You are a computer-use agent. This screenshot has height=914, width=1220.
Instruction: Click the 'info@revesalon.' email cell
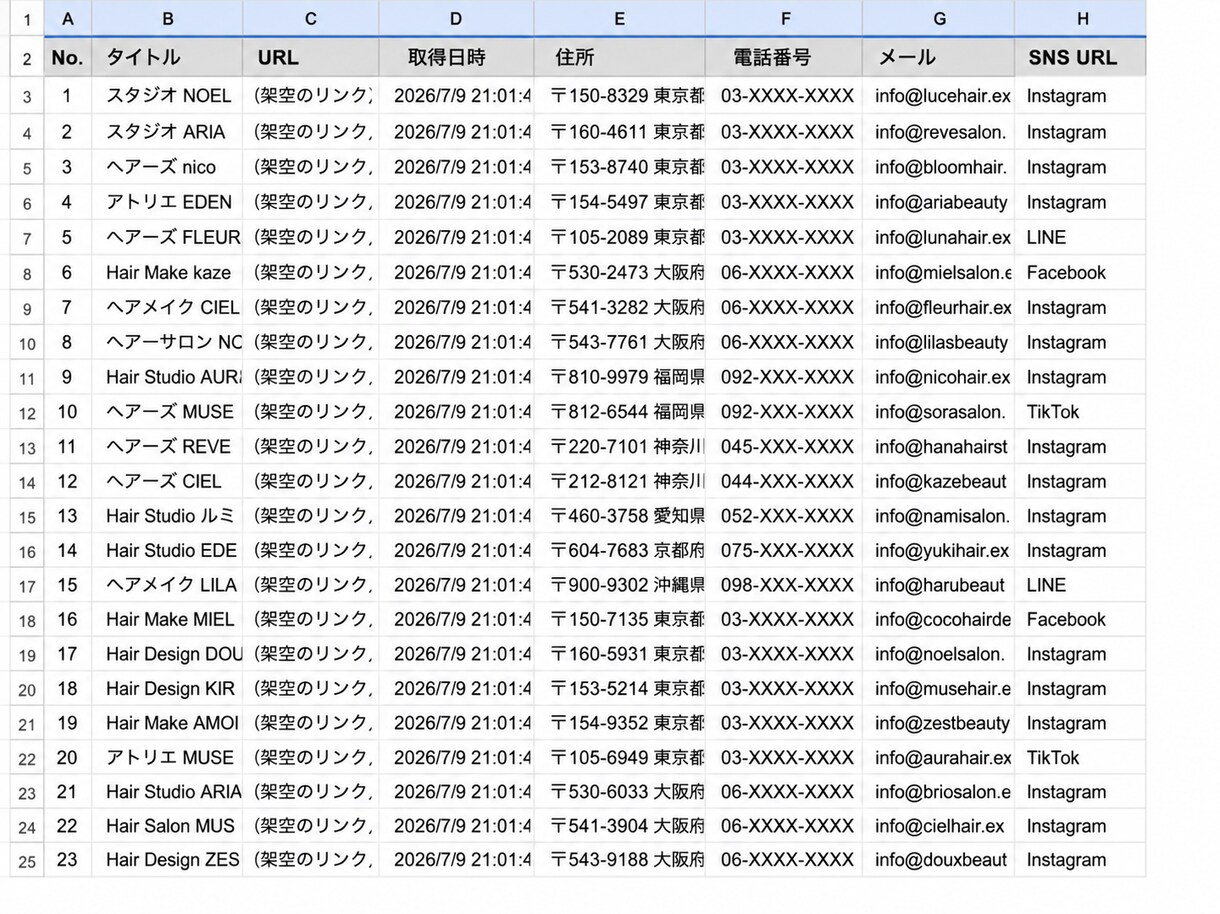939,132
